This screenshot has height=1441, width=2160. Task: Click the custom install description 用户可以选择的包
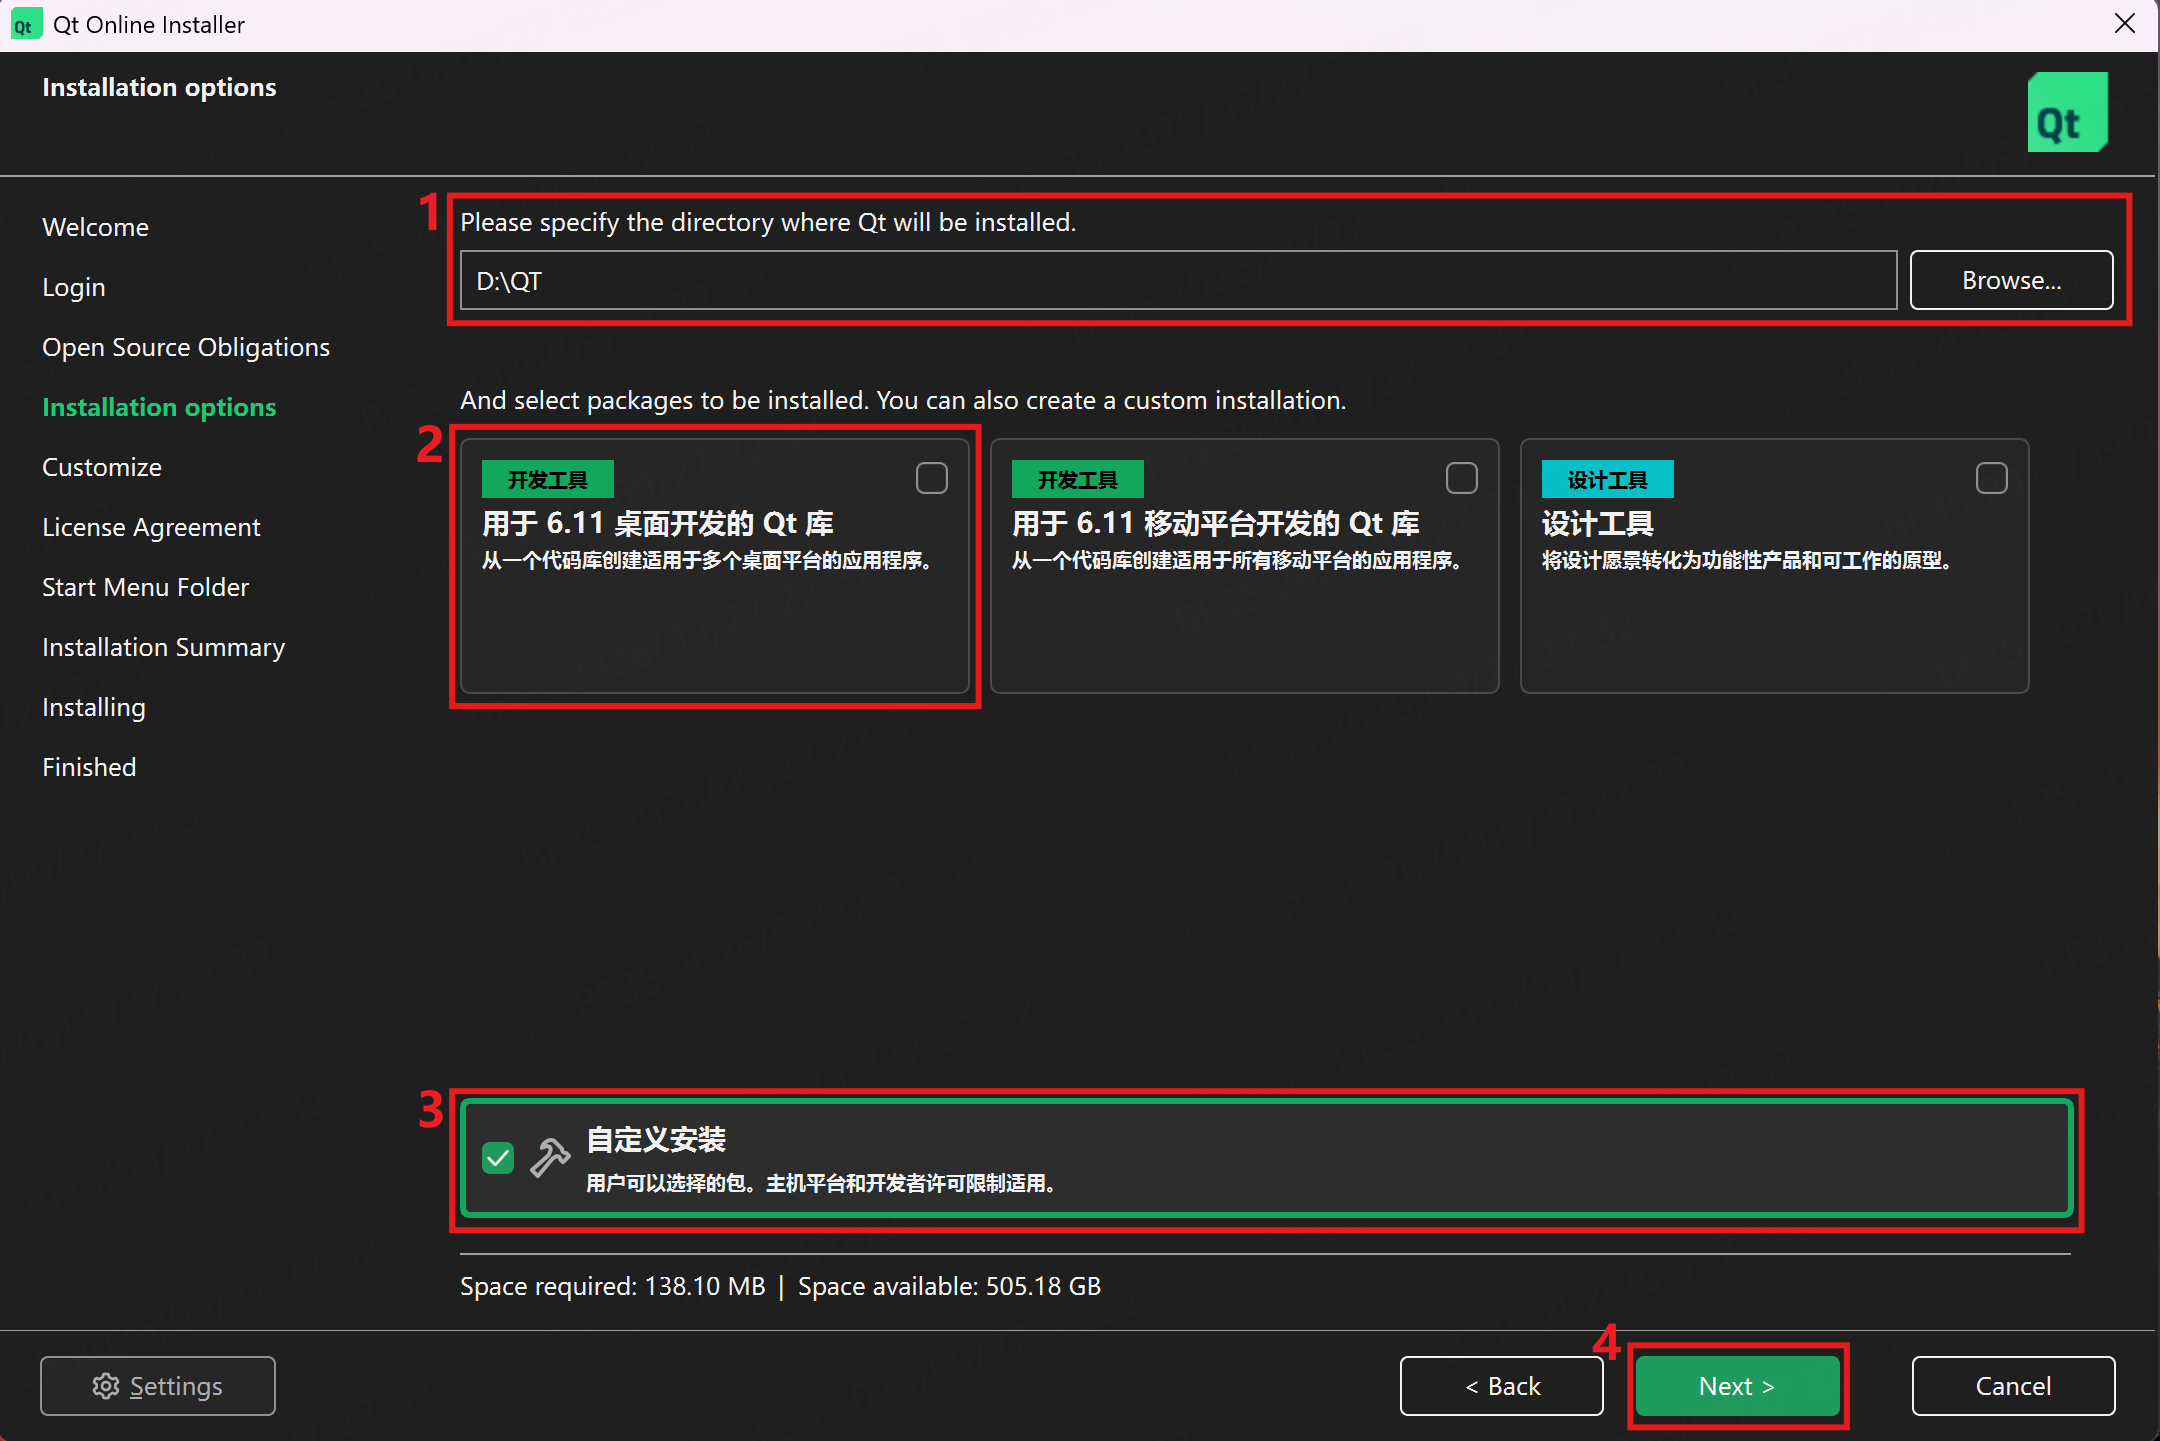click(x=821, y=1183)
